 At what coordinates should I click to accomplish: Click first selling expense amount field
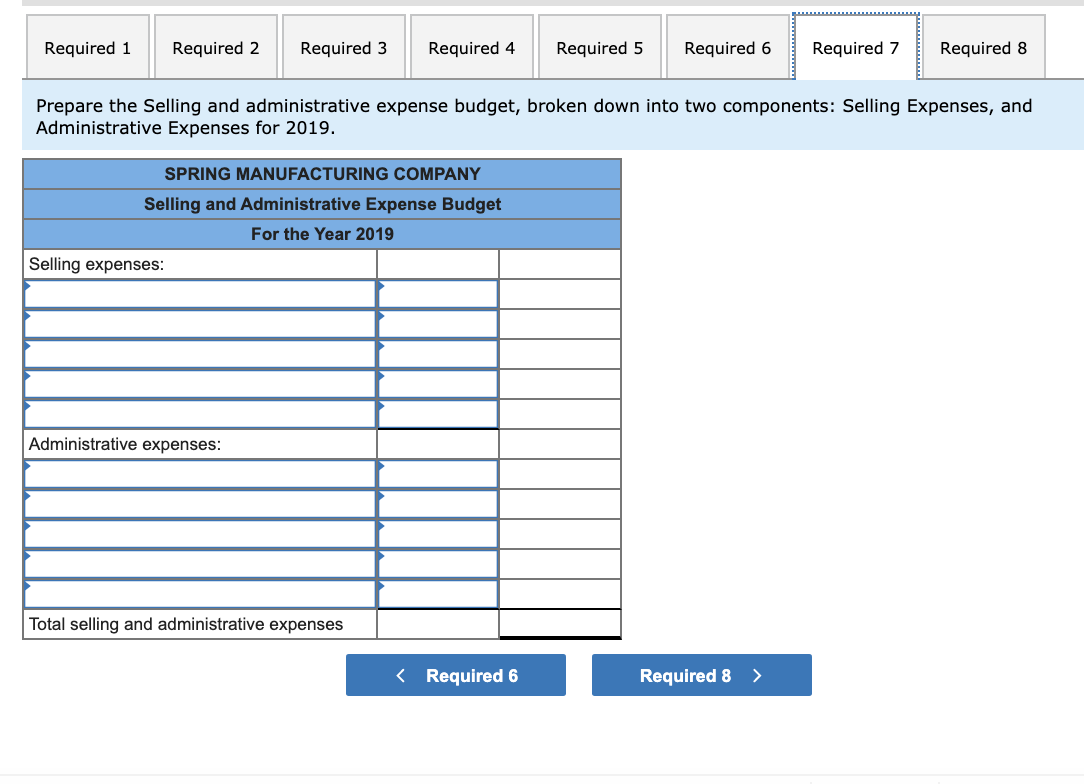pos(438,294)
